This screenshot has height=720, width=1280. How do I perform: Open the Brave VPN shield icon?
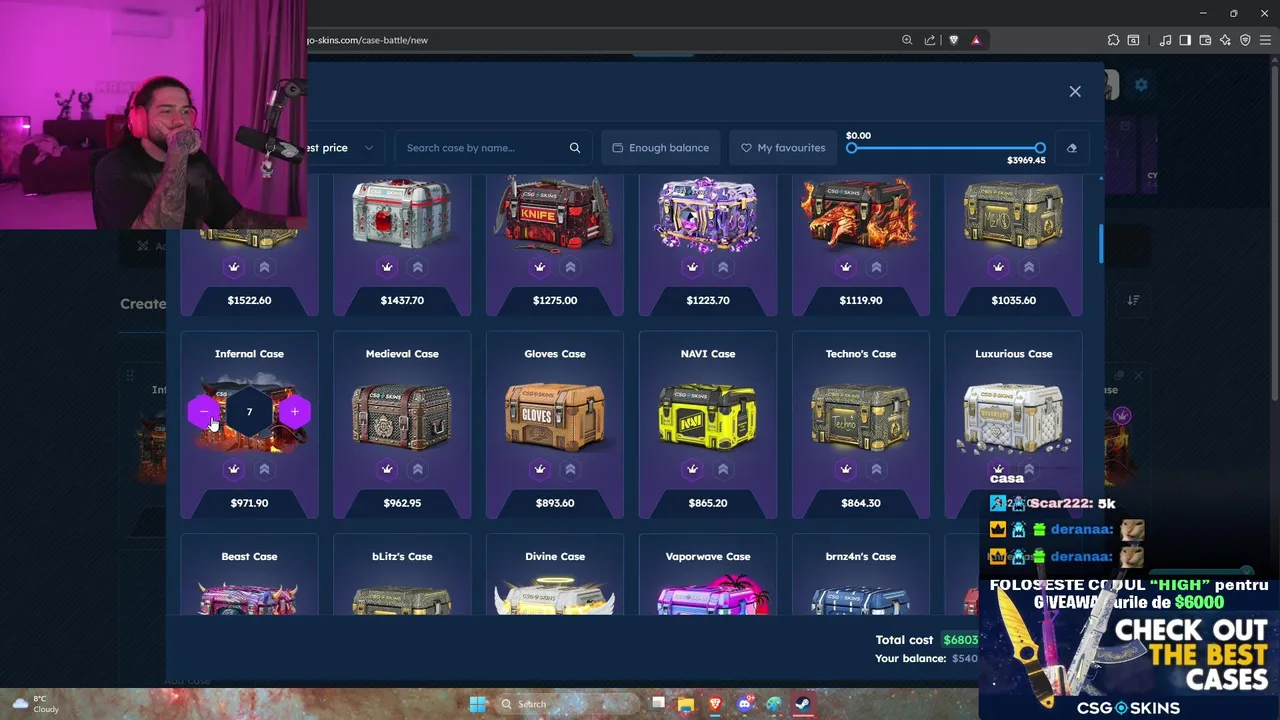point(1245,40)
